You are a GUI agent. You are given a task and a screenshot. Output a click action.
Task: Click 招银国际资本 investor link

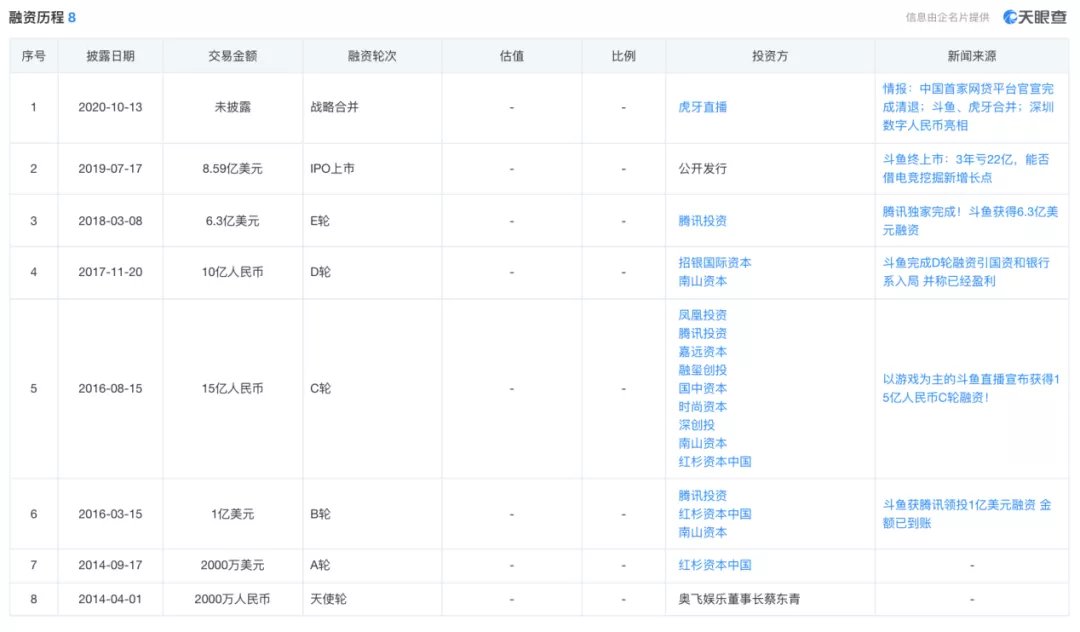[x=715, y=263]
